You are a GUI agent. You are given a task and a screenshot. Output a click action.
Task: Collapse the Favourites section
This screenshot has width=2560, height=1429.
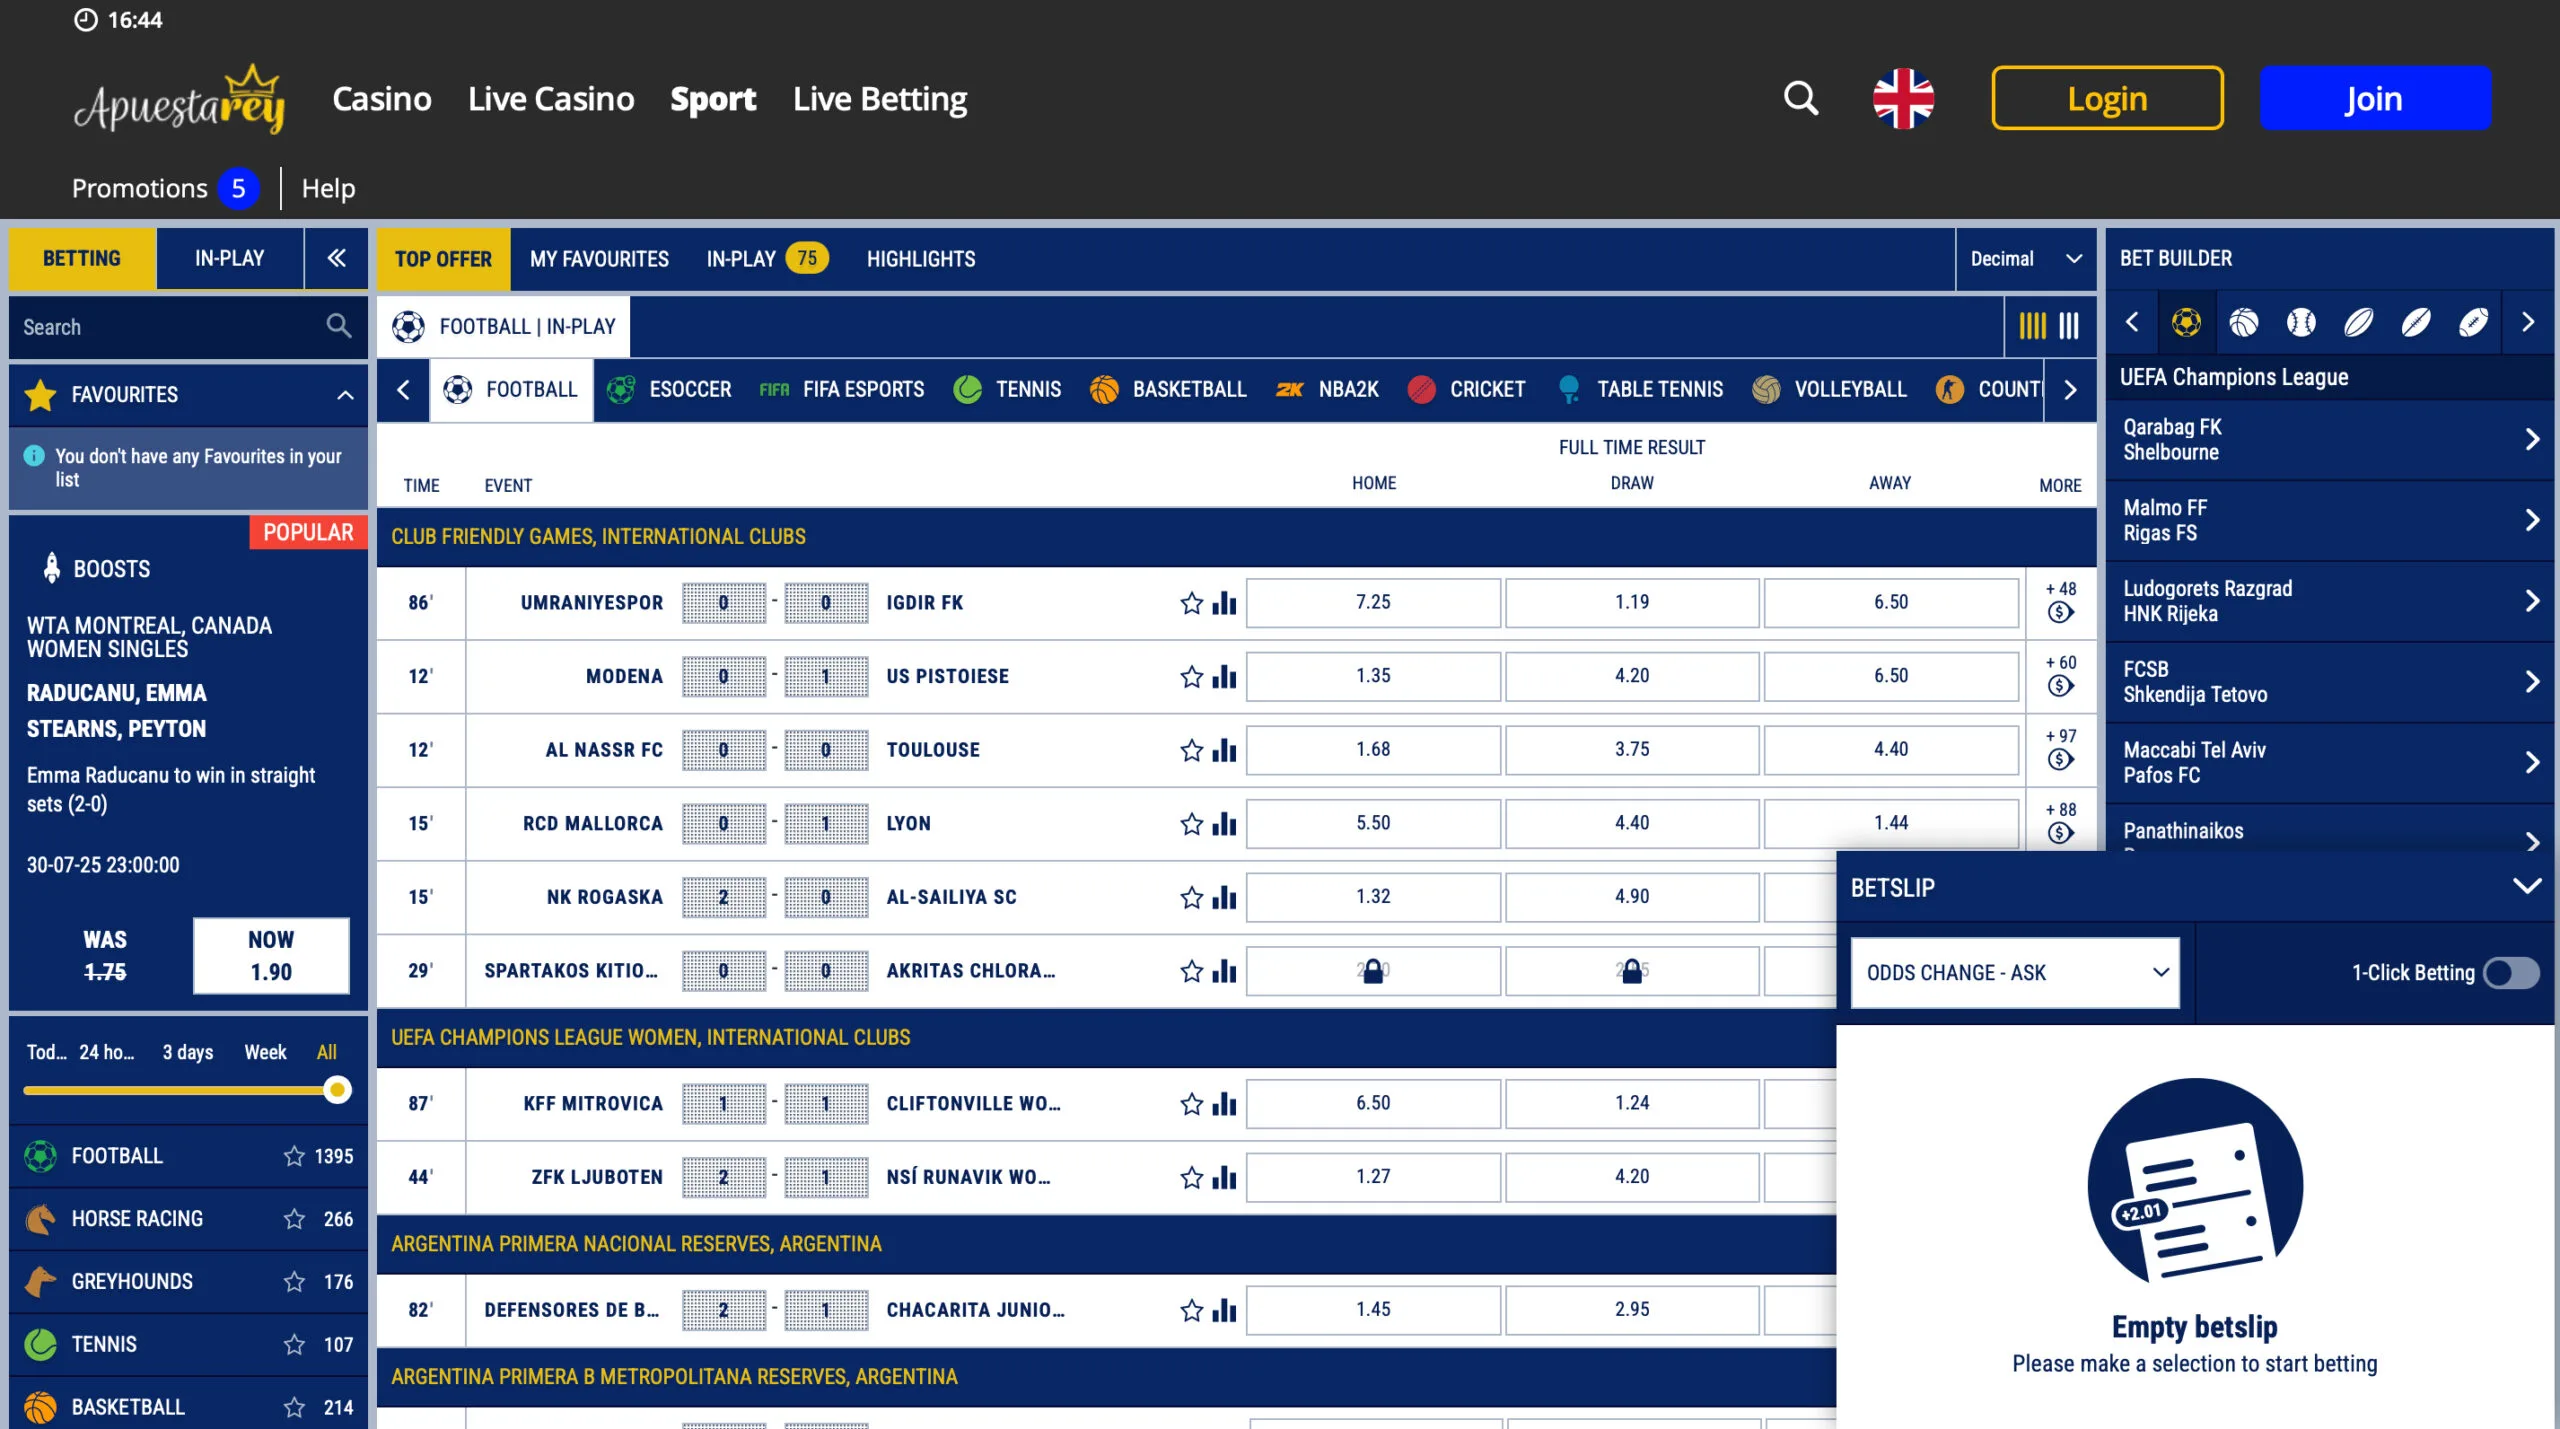pyautogui.click(x=345, y=395)
